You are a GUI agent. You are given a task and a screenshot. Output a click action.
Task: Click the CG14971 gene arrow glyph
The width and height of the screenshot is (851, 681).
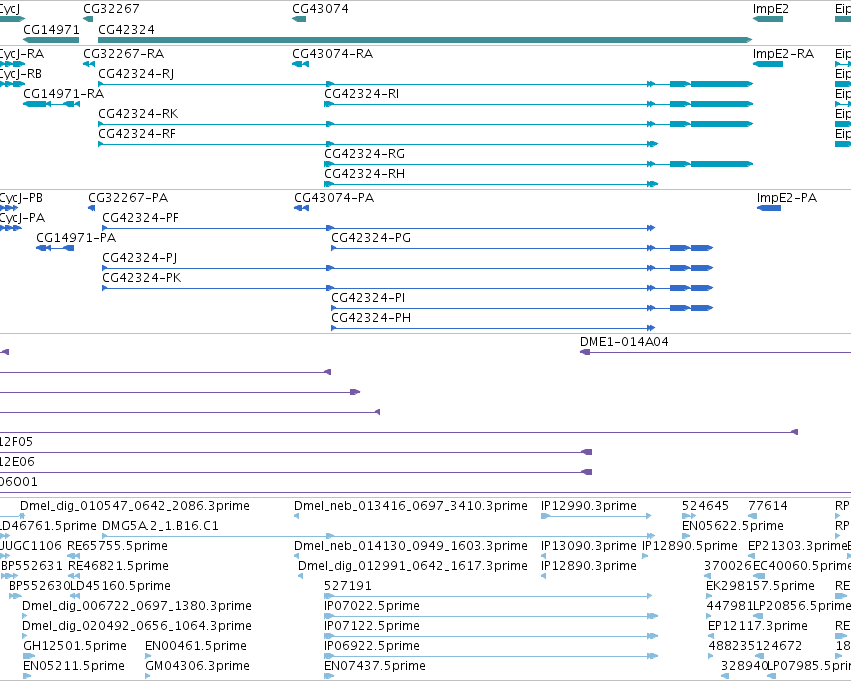point(51,40)
